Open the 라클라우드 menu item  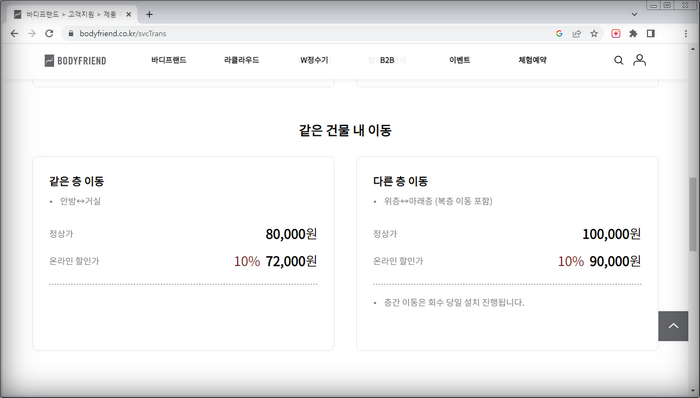pos(242,60)
